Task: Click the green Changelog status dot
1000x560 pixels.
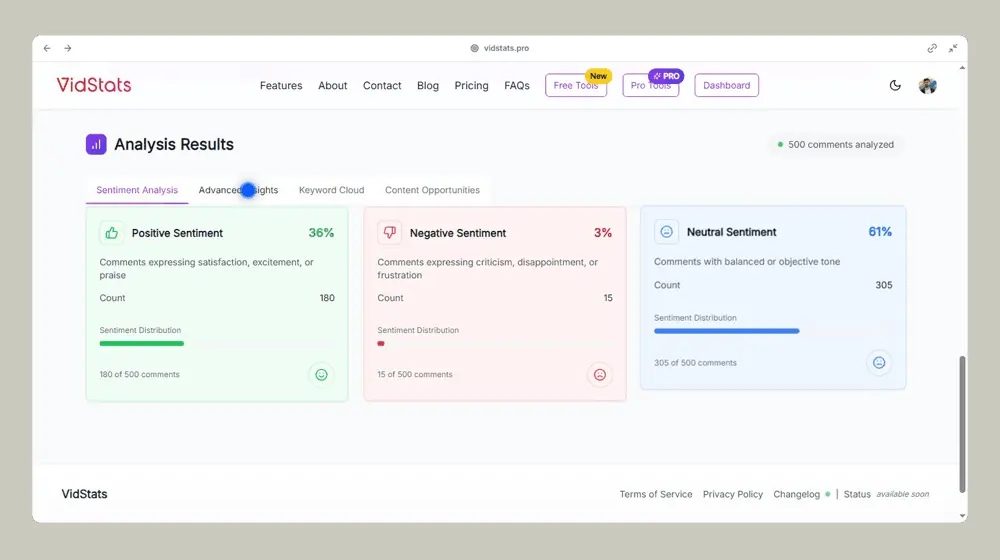Action: pyautogui.click(x=828, y=494)
